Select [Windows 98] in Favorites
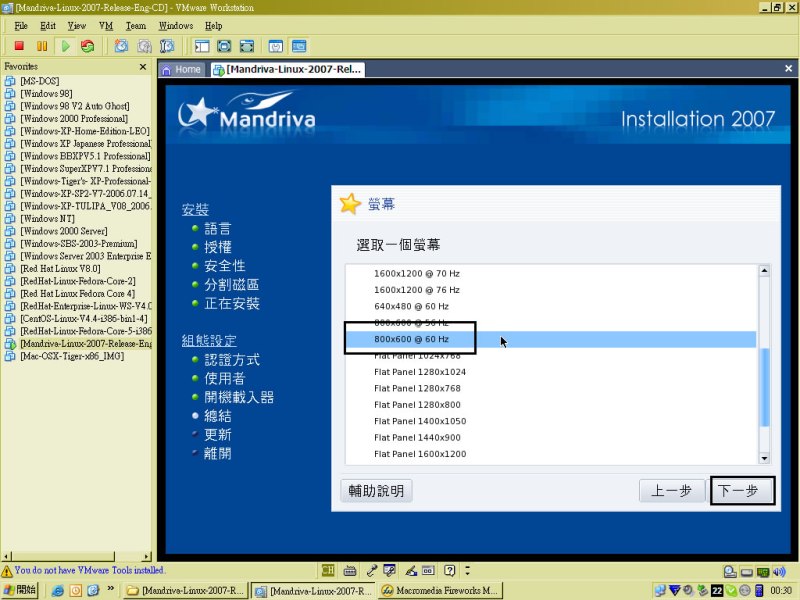800x600 pixels. click(46, 94)
